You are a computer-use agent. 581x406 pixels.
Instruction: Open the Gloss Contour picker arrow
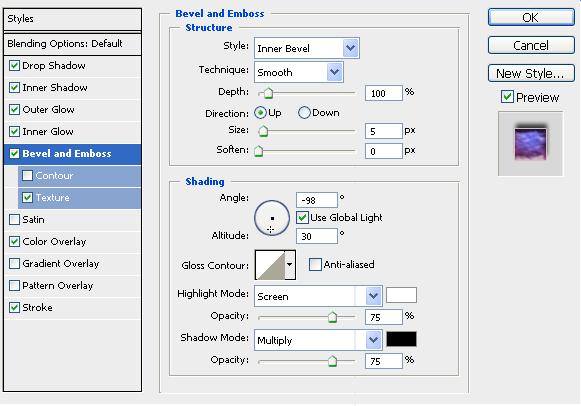tap(290, 264)
